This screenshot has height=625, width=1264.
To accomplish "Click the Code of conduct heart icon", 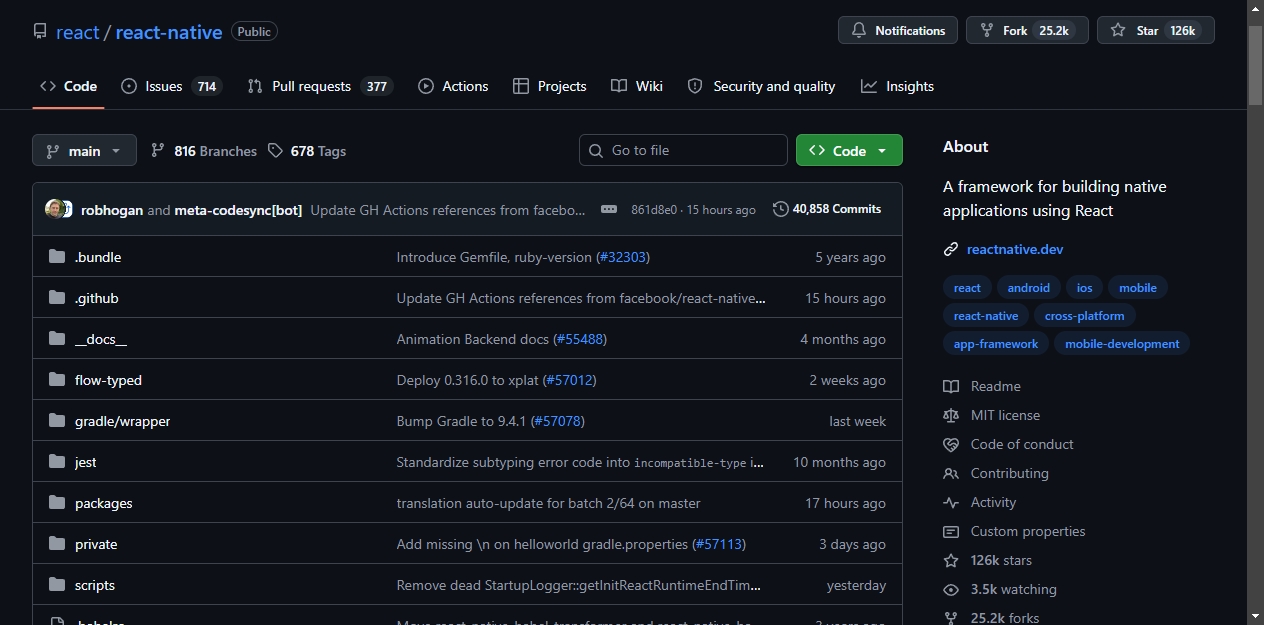I will 951,444.
